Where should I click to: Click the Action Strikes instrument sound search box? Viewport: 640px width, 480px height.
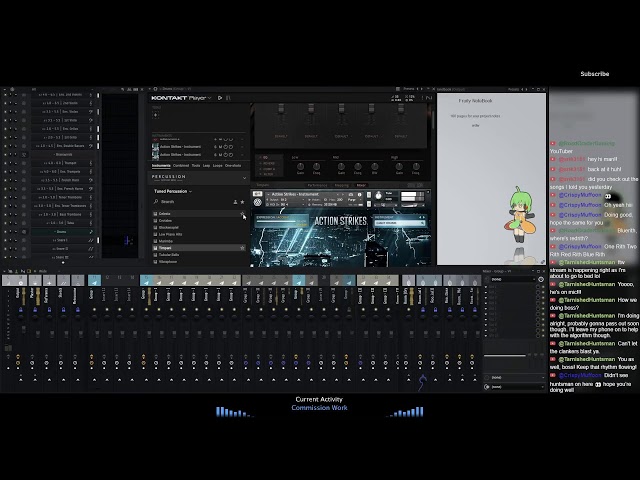(400, 223)
